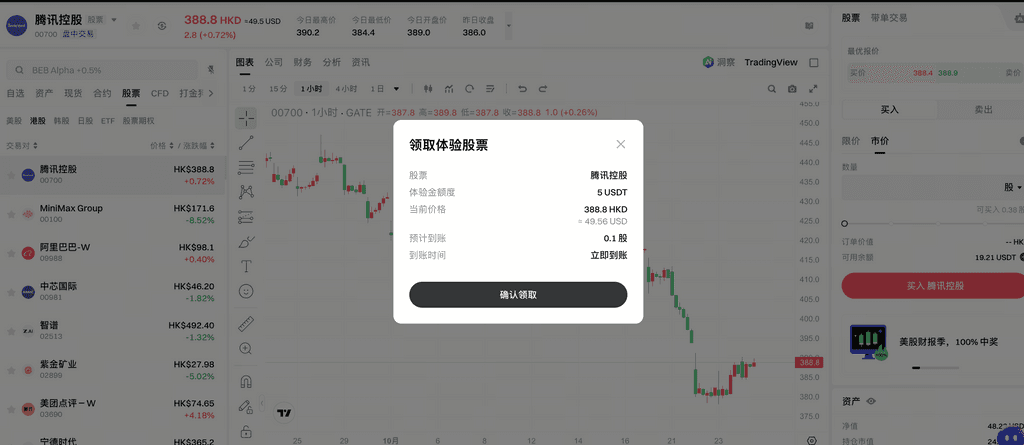Viewport: 1024px width, 445px height.
Task: Toggle magnet mode on chart
Action: 246,381
